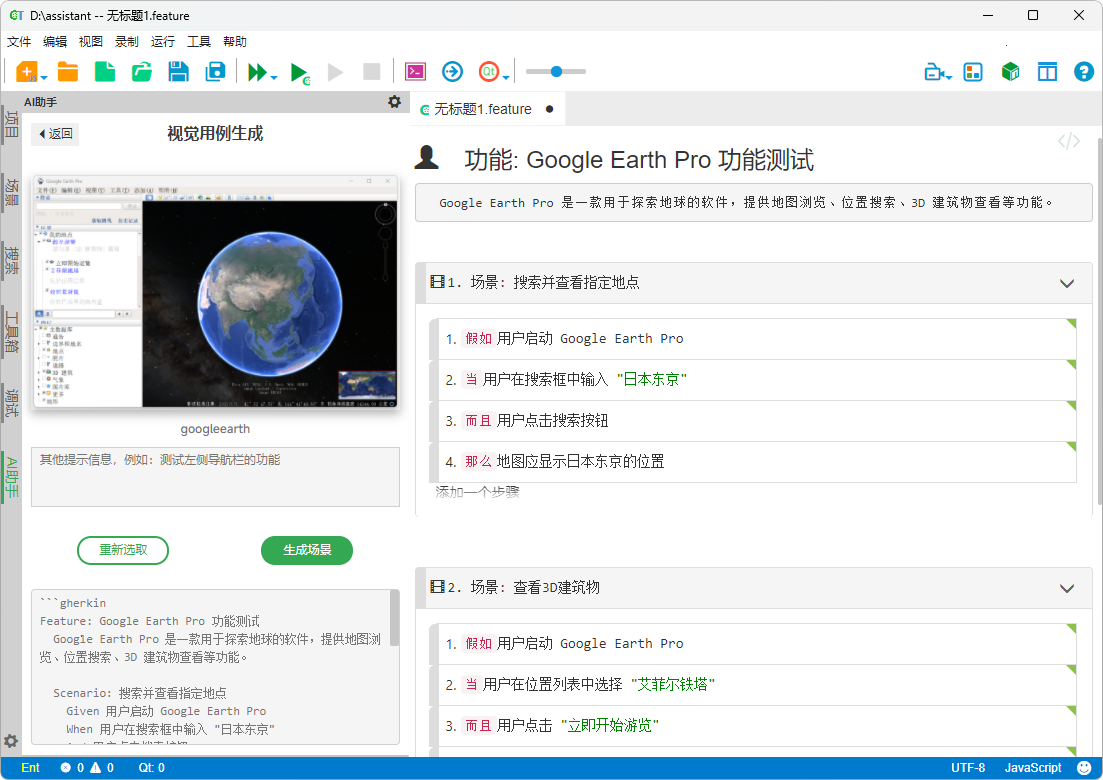Adjust the toolbar speed slider handle
The height and width of the screenshot is (780, 1103).
[556, 72]
